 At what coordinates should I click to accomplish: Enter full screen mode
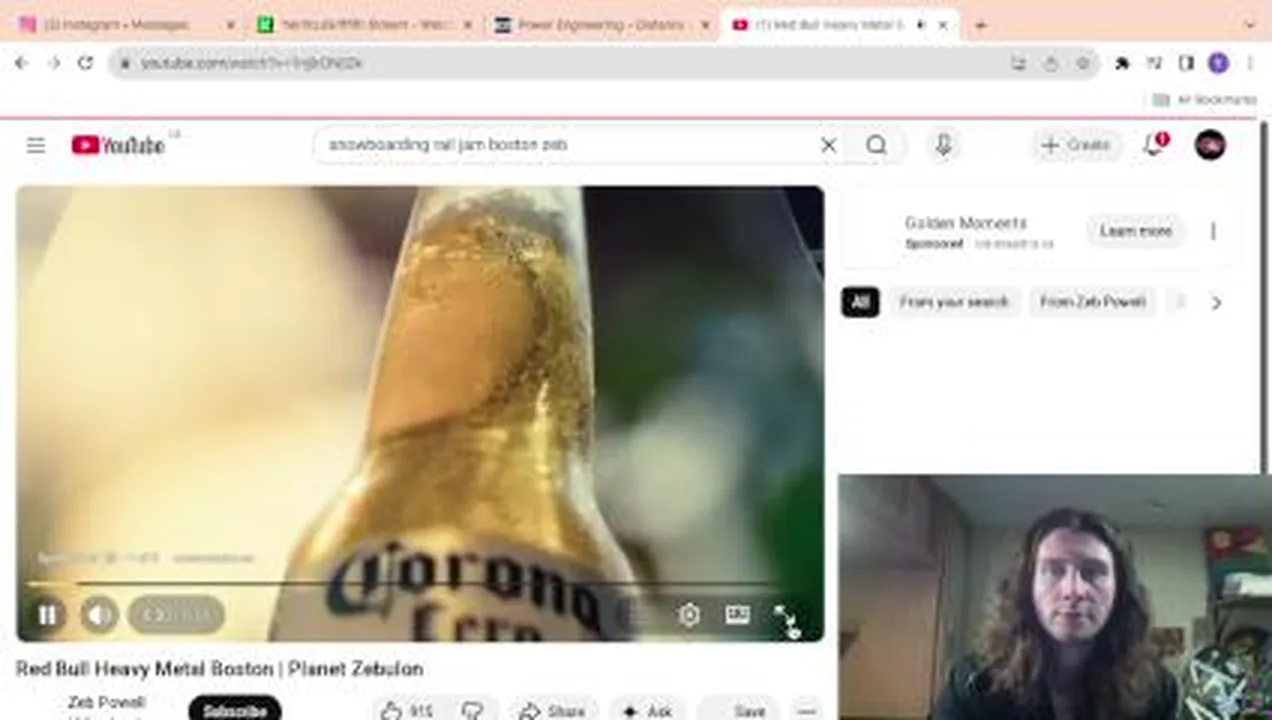pyautogui.click(x=787, y=615)
